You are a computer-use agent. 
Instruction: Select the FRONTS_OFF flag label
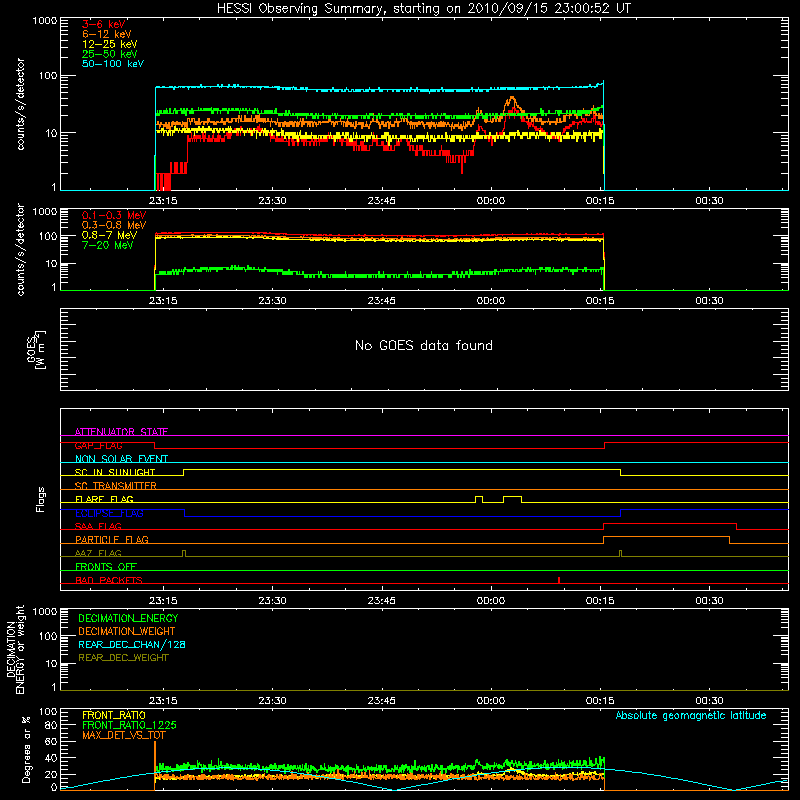tap(106, 566)
